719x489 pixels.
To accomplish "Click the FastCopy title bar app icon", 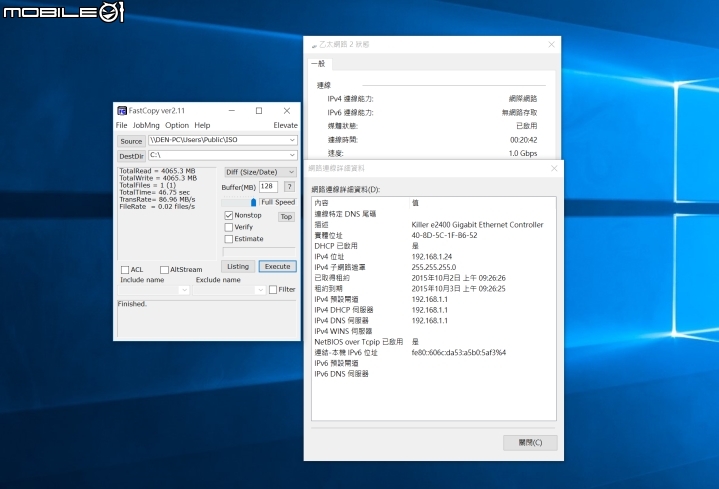I will 122,111.
